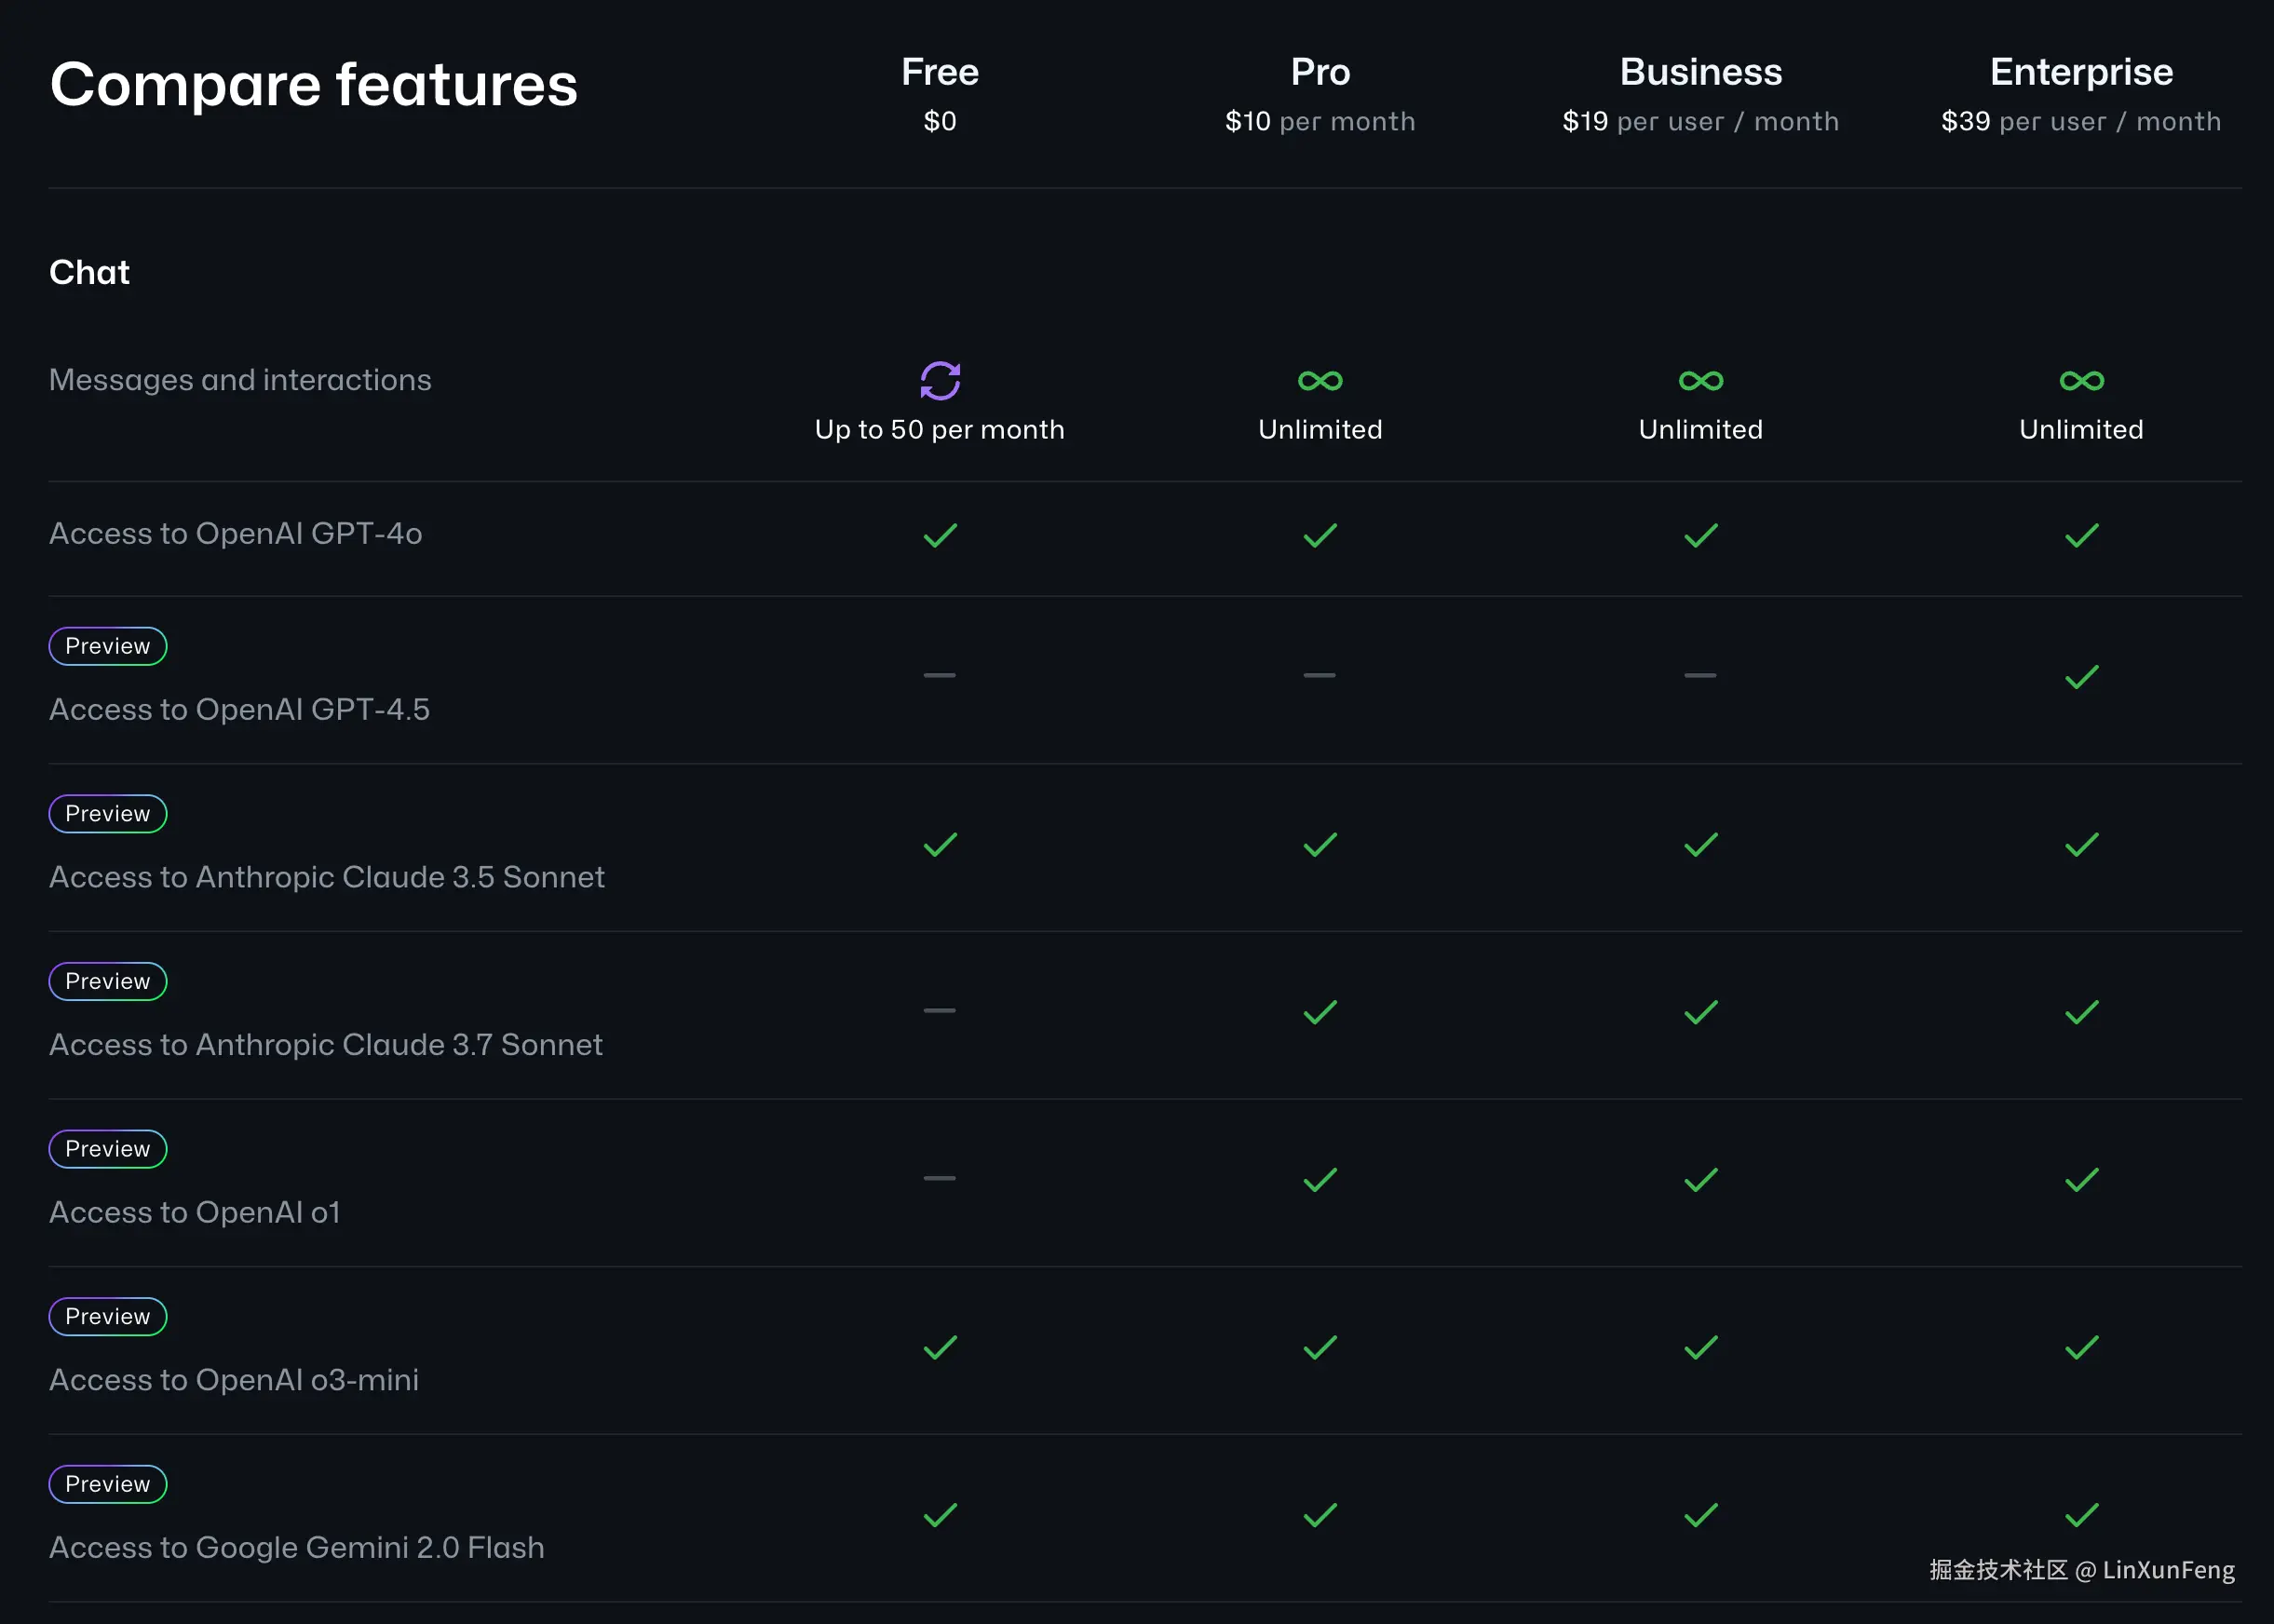
Task: Click the o3-mini checkmark under Enterprise
Action: [x=2081, y=1348]
